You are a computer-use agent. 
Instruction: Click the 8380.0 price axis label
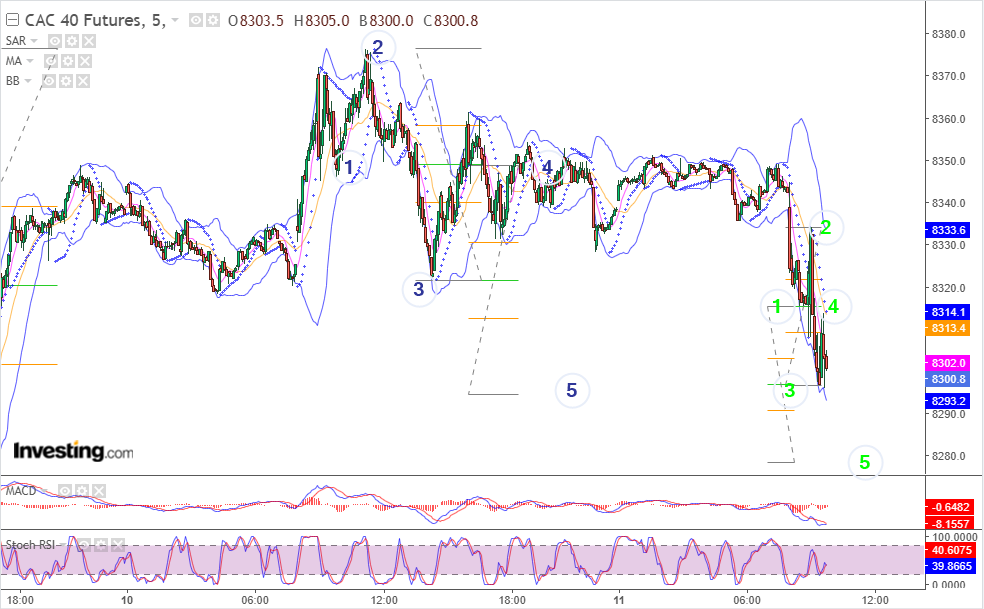948,34
